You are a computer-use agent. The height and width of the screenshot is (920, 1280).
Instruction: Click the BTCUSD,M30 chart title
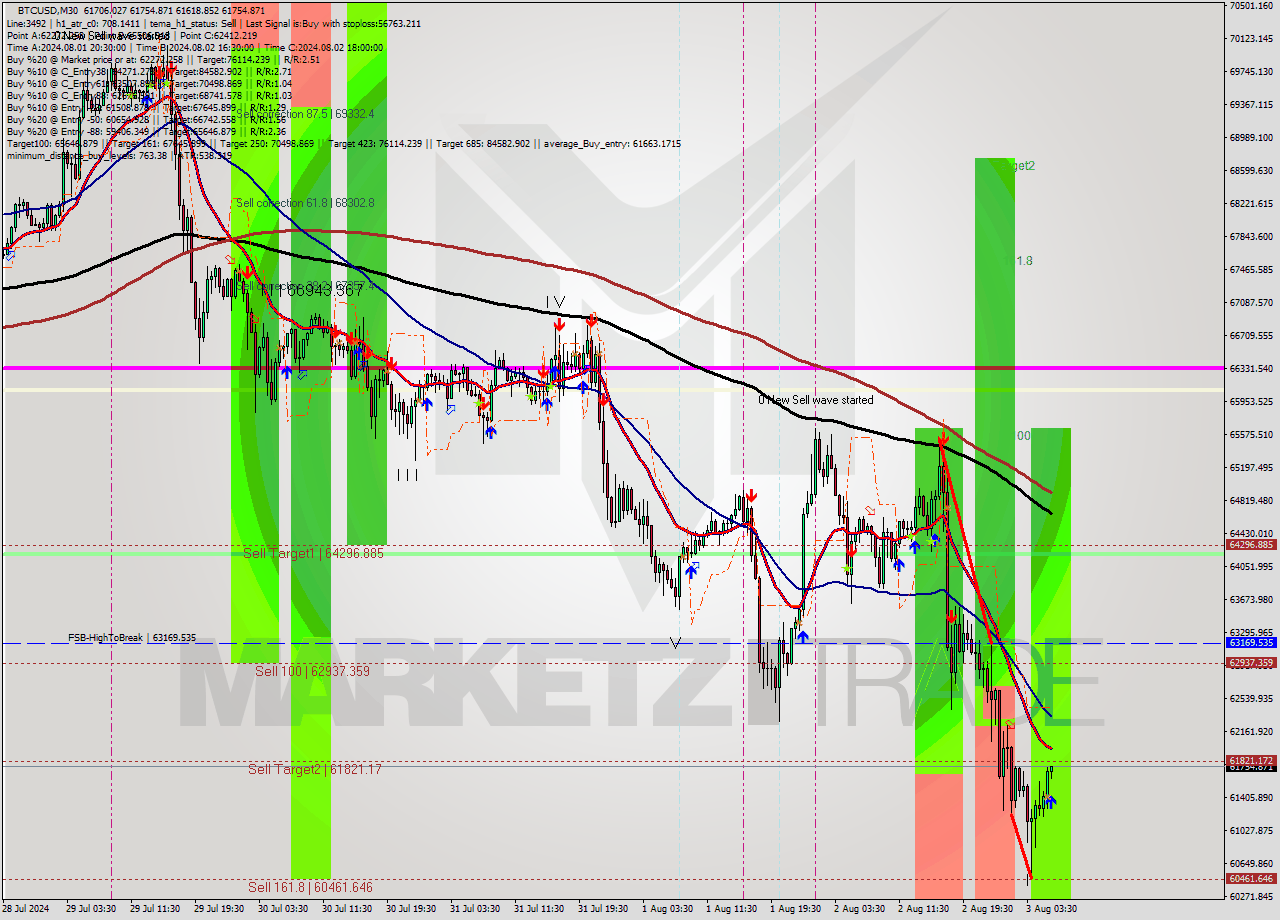[x=48, y=9]
